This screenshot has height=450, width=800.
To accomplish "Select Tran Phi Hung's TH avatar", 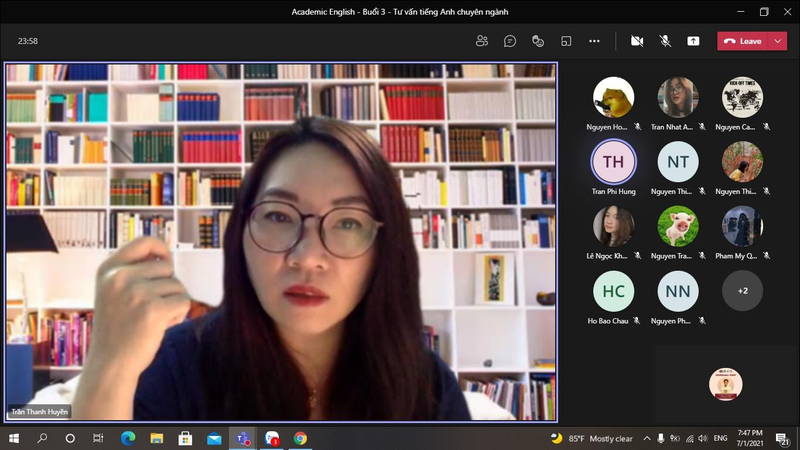I will click(613, 162).
